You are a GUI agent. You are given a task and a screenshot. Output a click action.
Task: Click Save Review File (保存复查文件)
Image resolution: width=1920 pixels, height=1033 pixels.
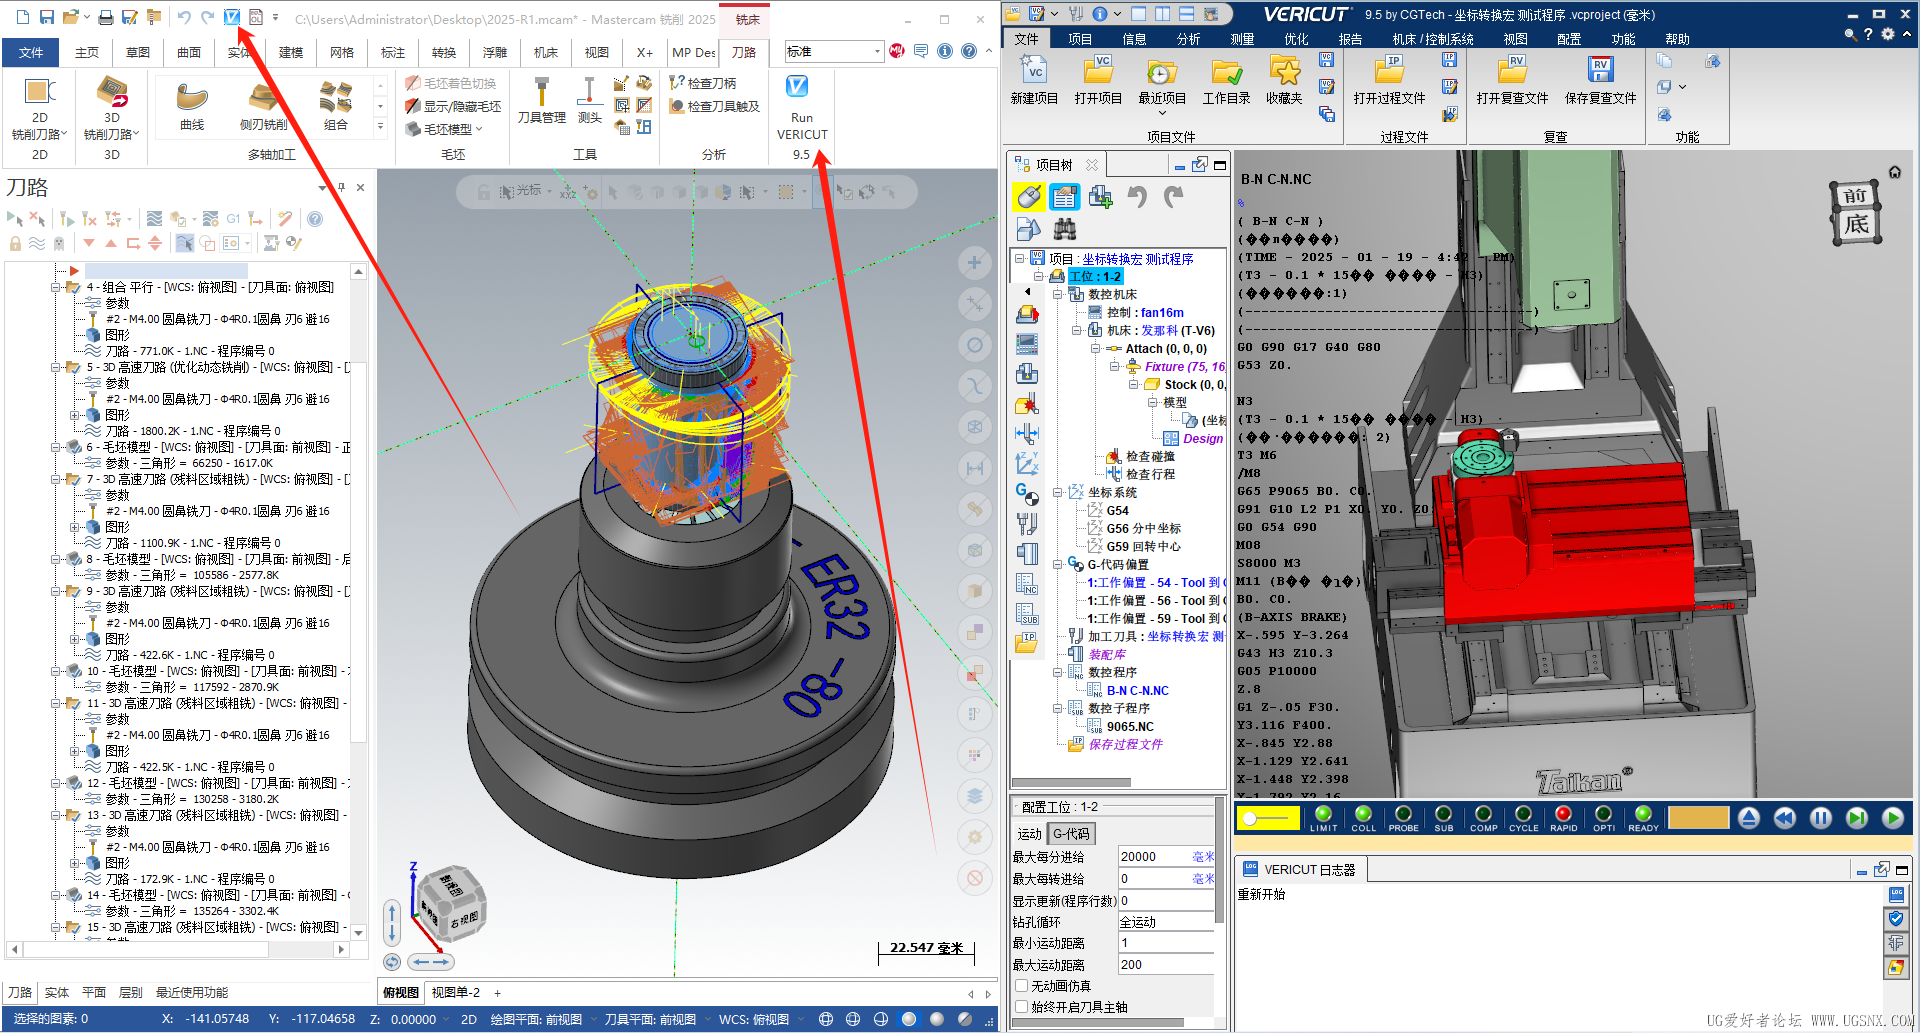1600,80
